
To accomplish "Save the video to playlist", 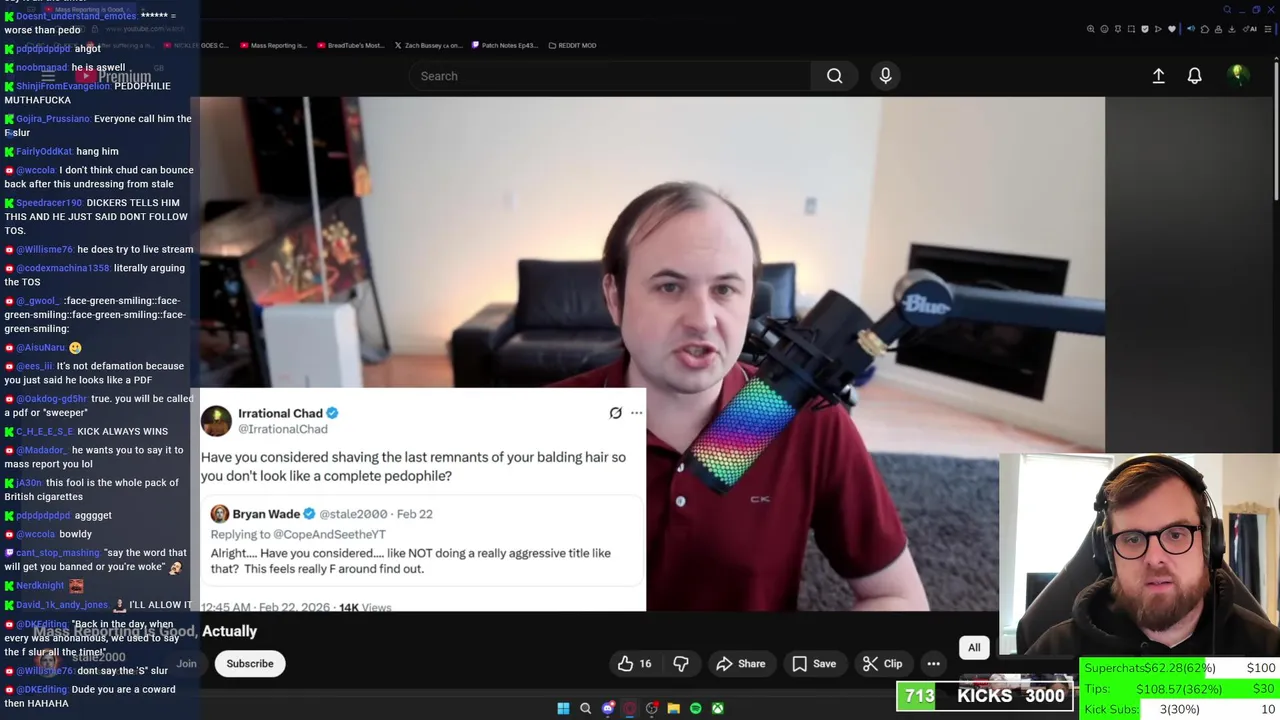I will tap(814, 664).
